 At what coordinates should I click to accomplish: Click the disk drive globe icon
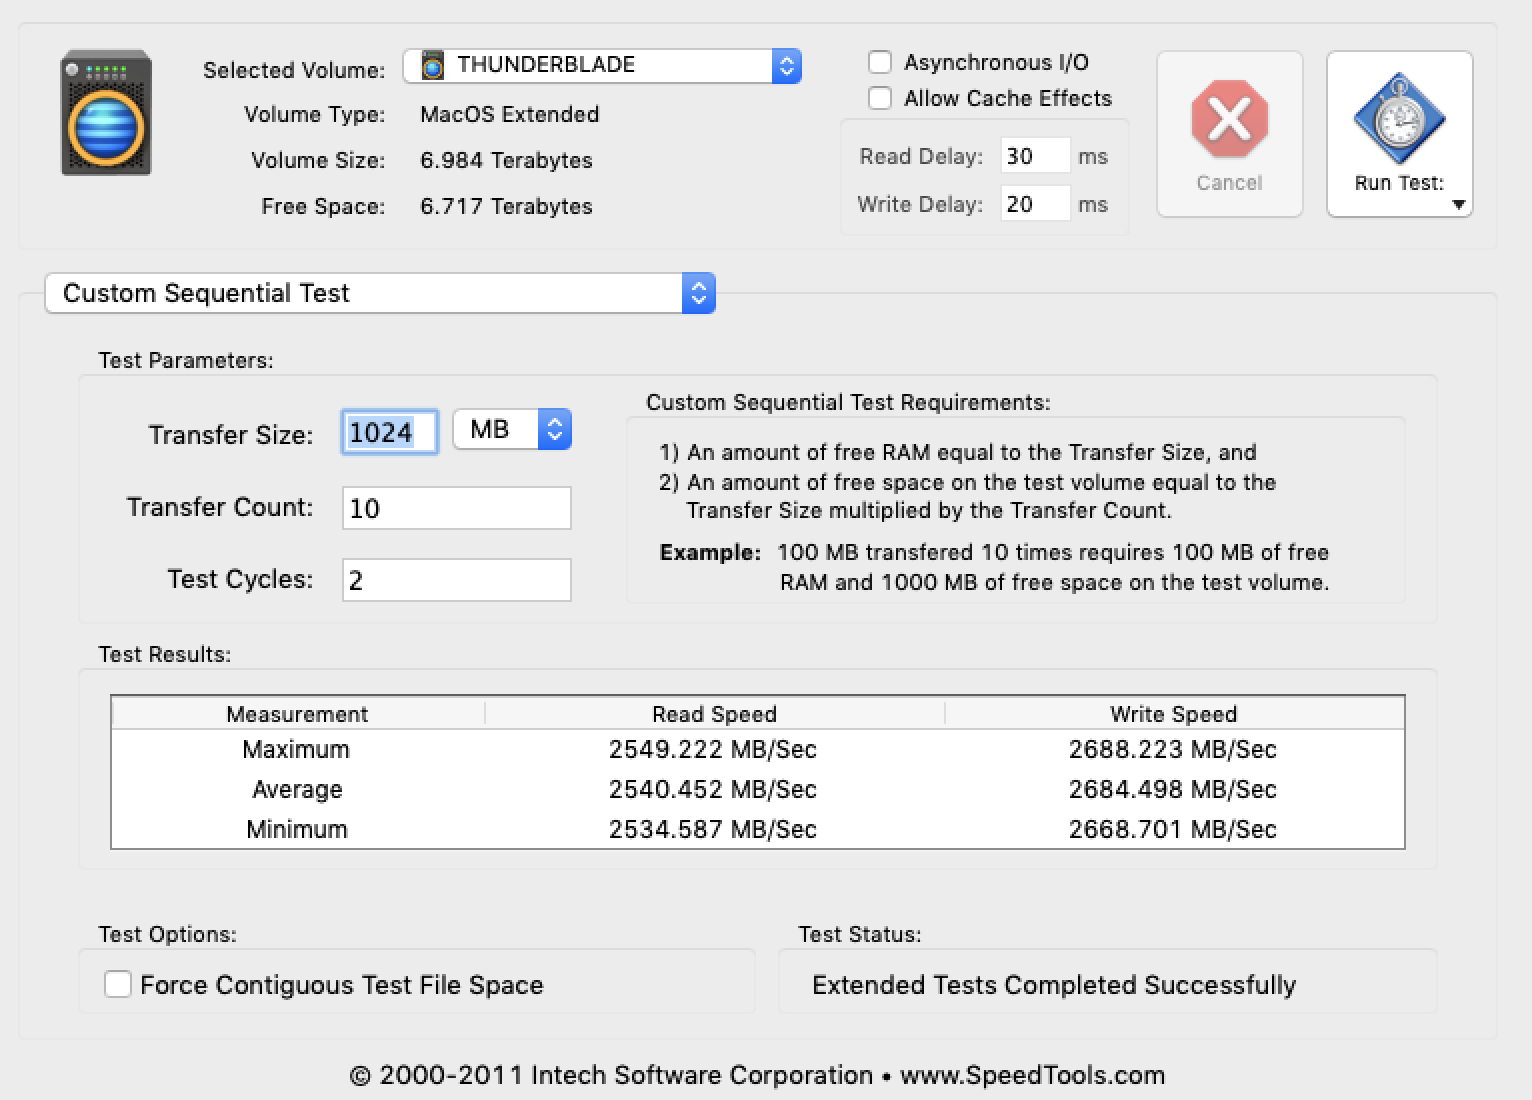[x=106, y=114]
